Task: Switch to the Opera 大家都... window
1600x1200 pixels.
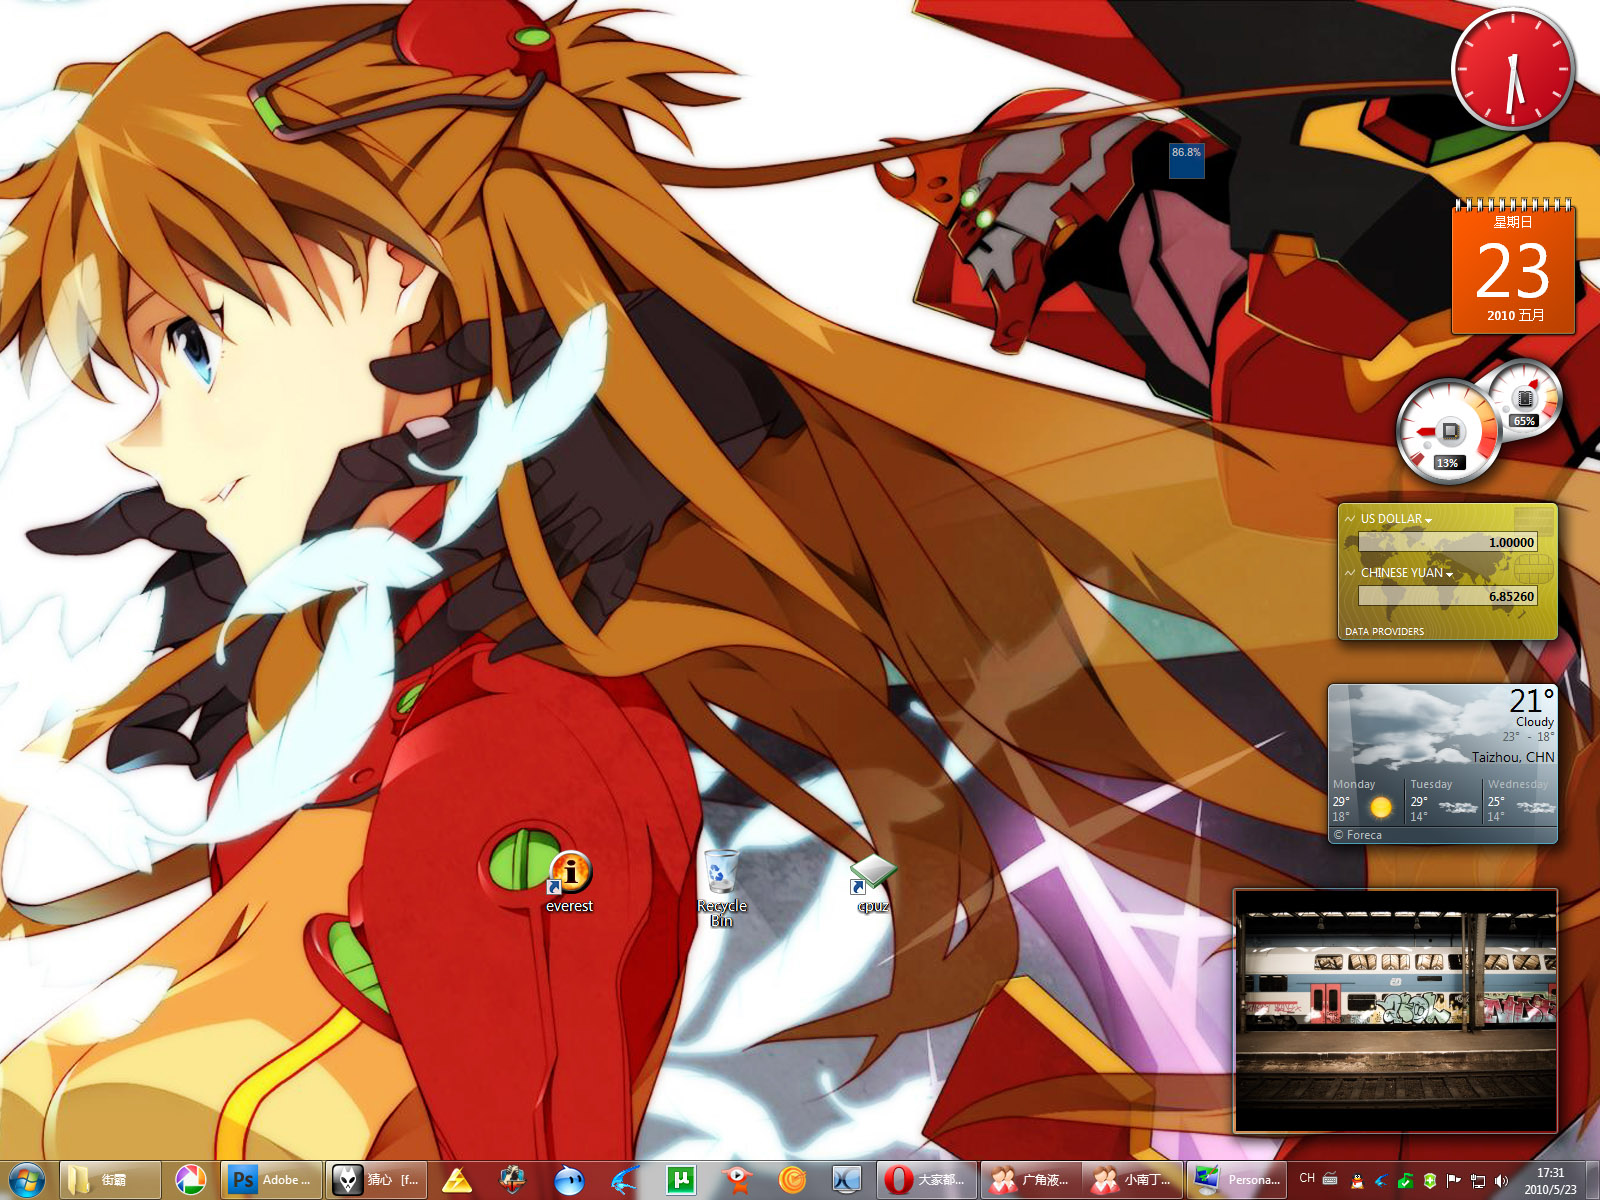Action: (x=926, y=1180)
